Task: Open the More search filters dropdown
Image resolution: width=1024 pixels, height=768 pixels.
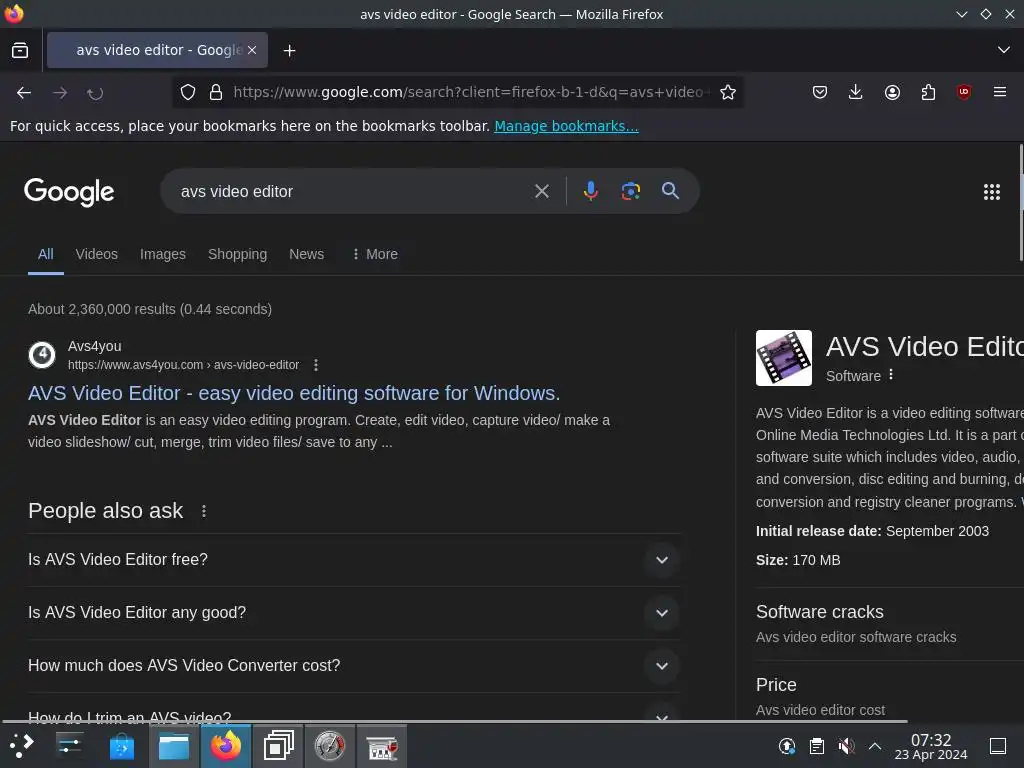Action: [x=375, y=254]
